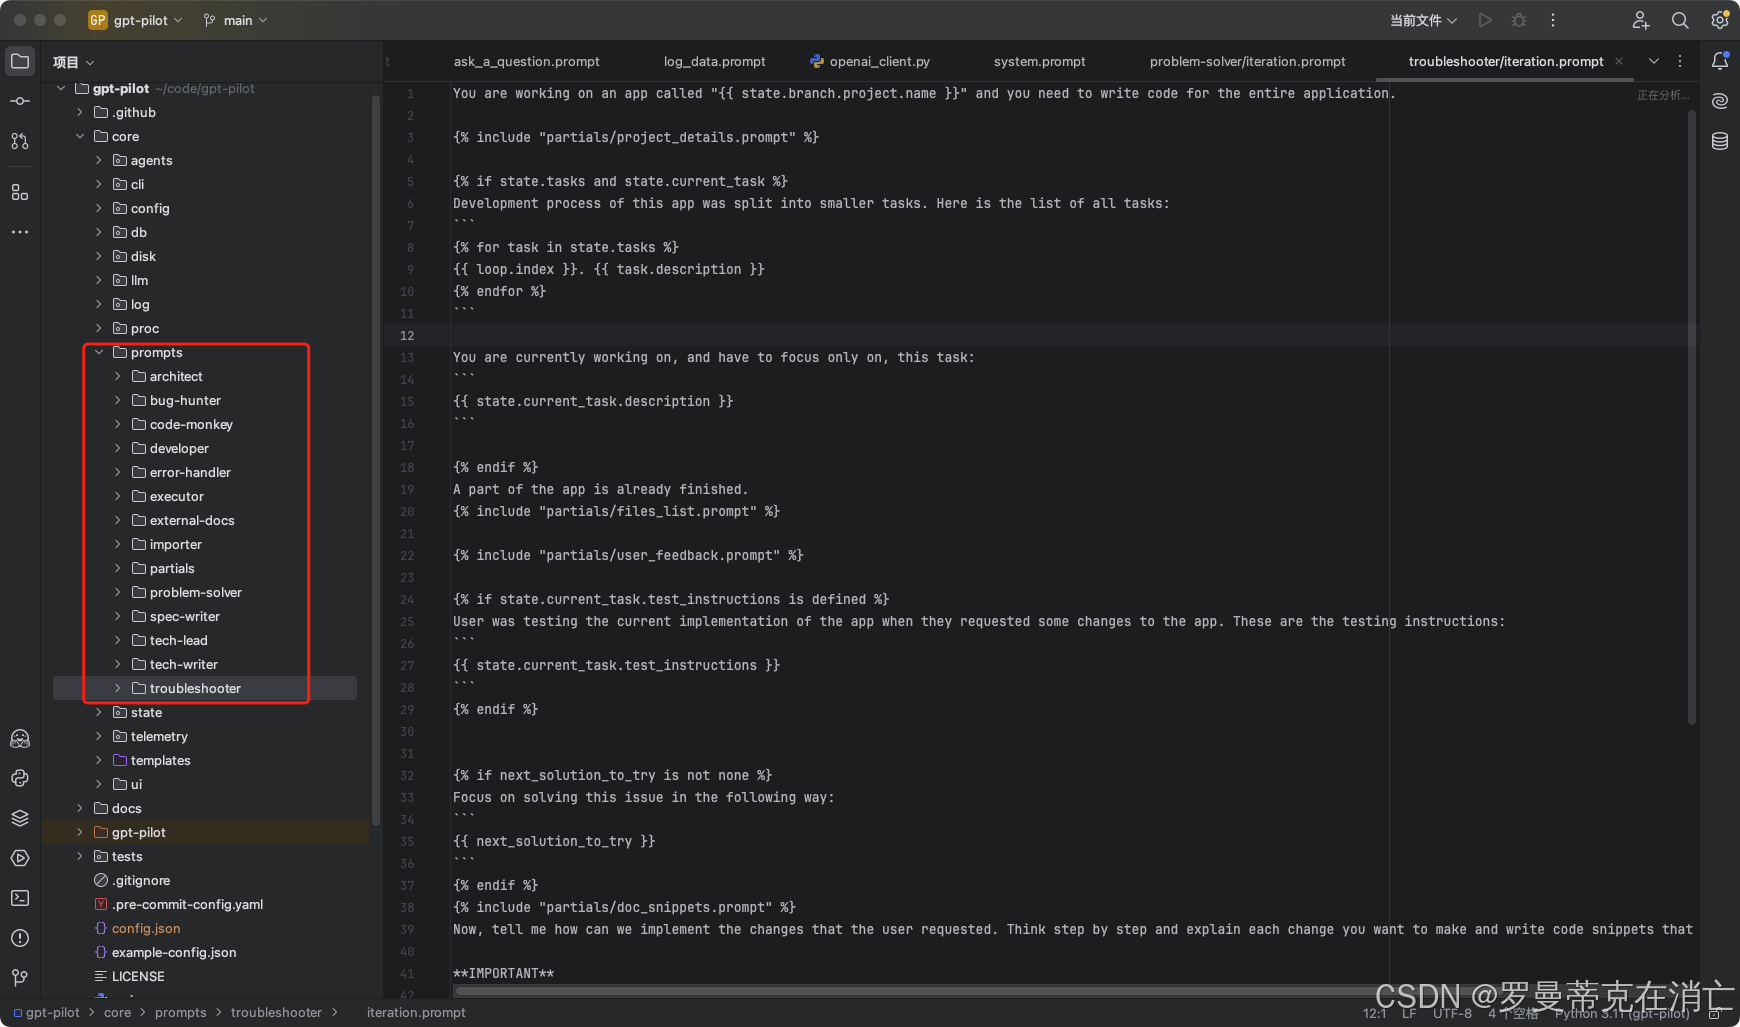
Task: Select the spec-writer folder
Action: point(185,616)
